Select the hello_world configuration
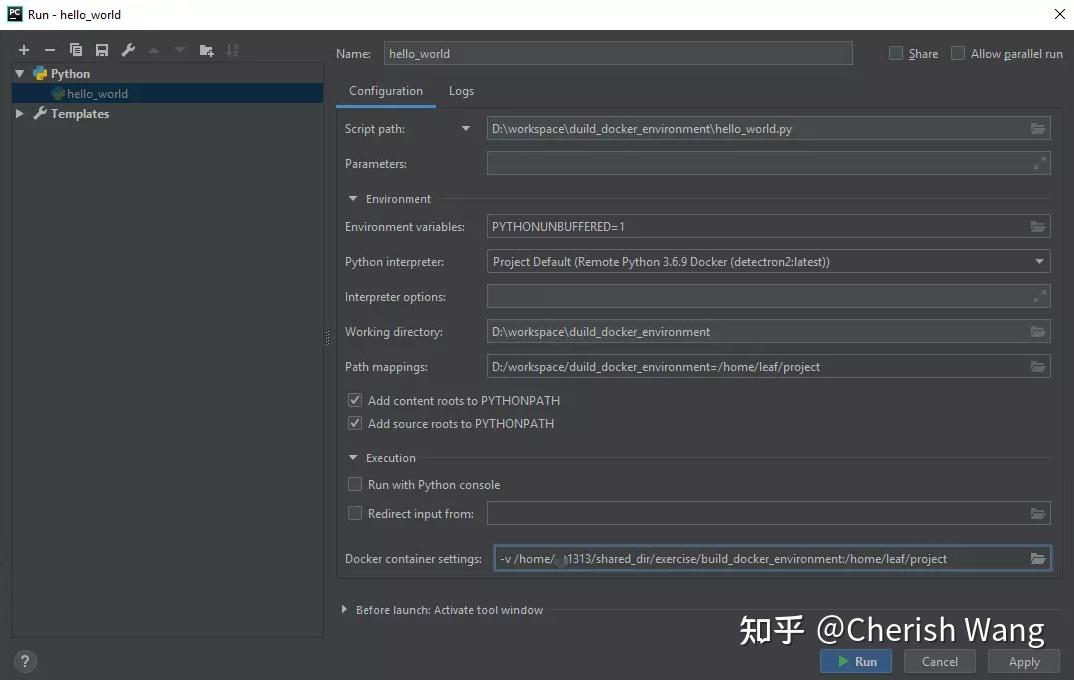This screenshot has height=680, width=1074. (x=97, y=93)
